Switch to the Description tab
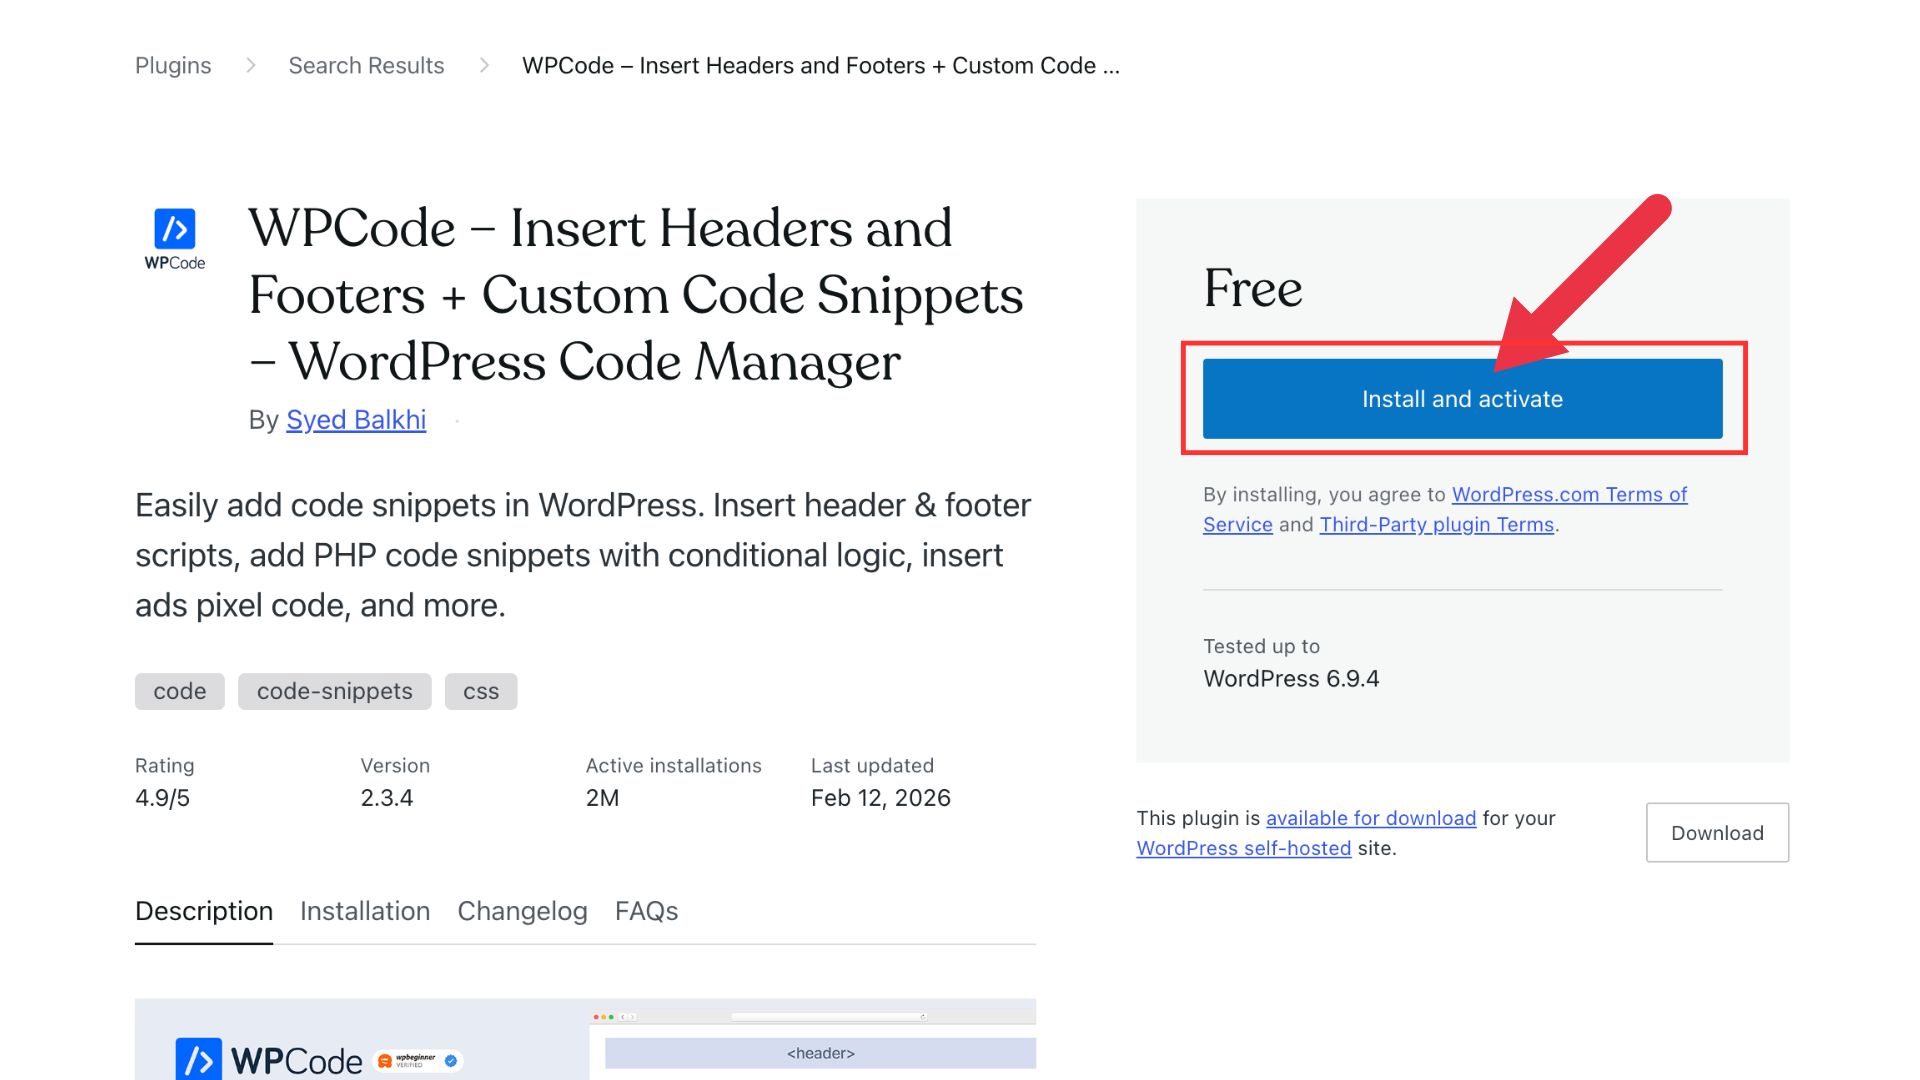1920x1080 pixels. coord(204,911)
